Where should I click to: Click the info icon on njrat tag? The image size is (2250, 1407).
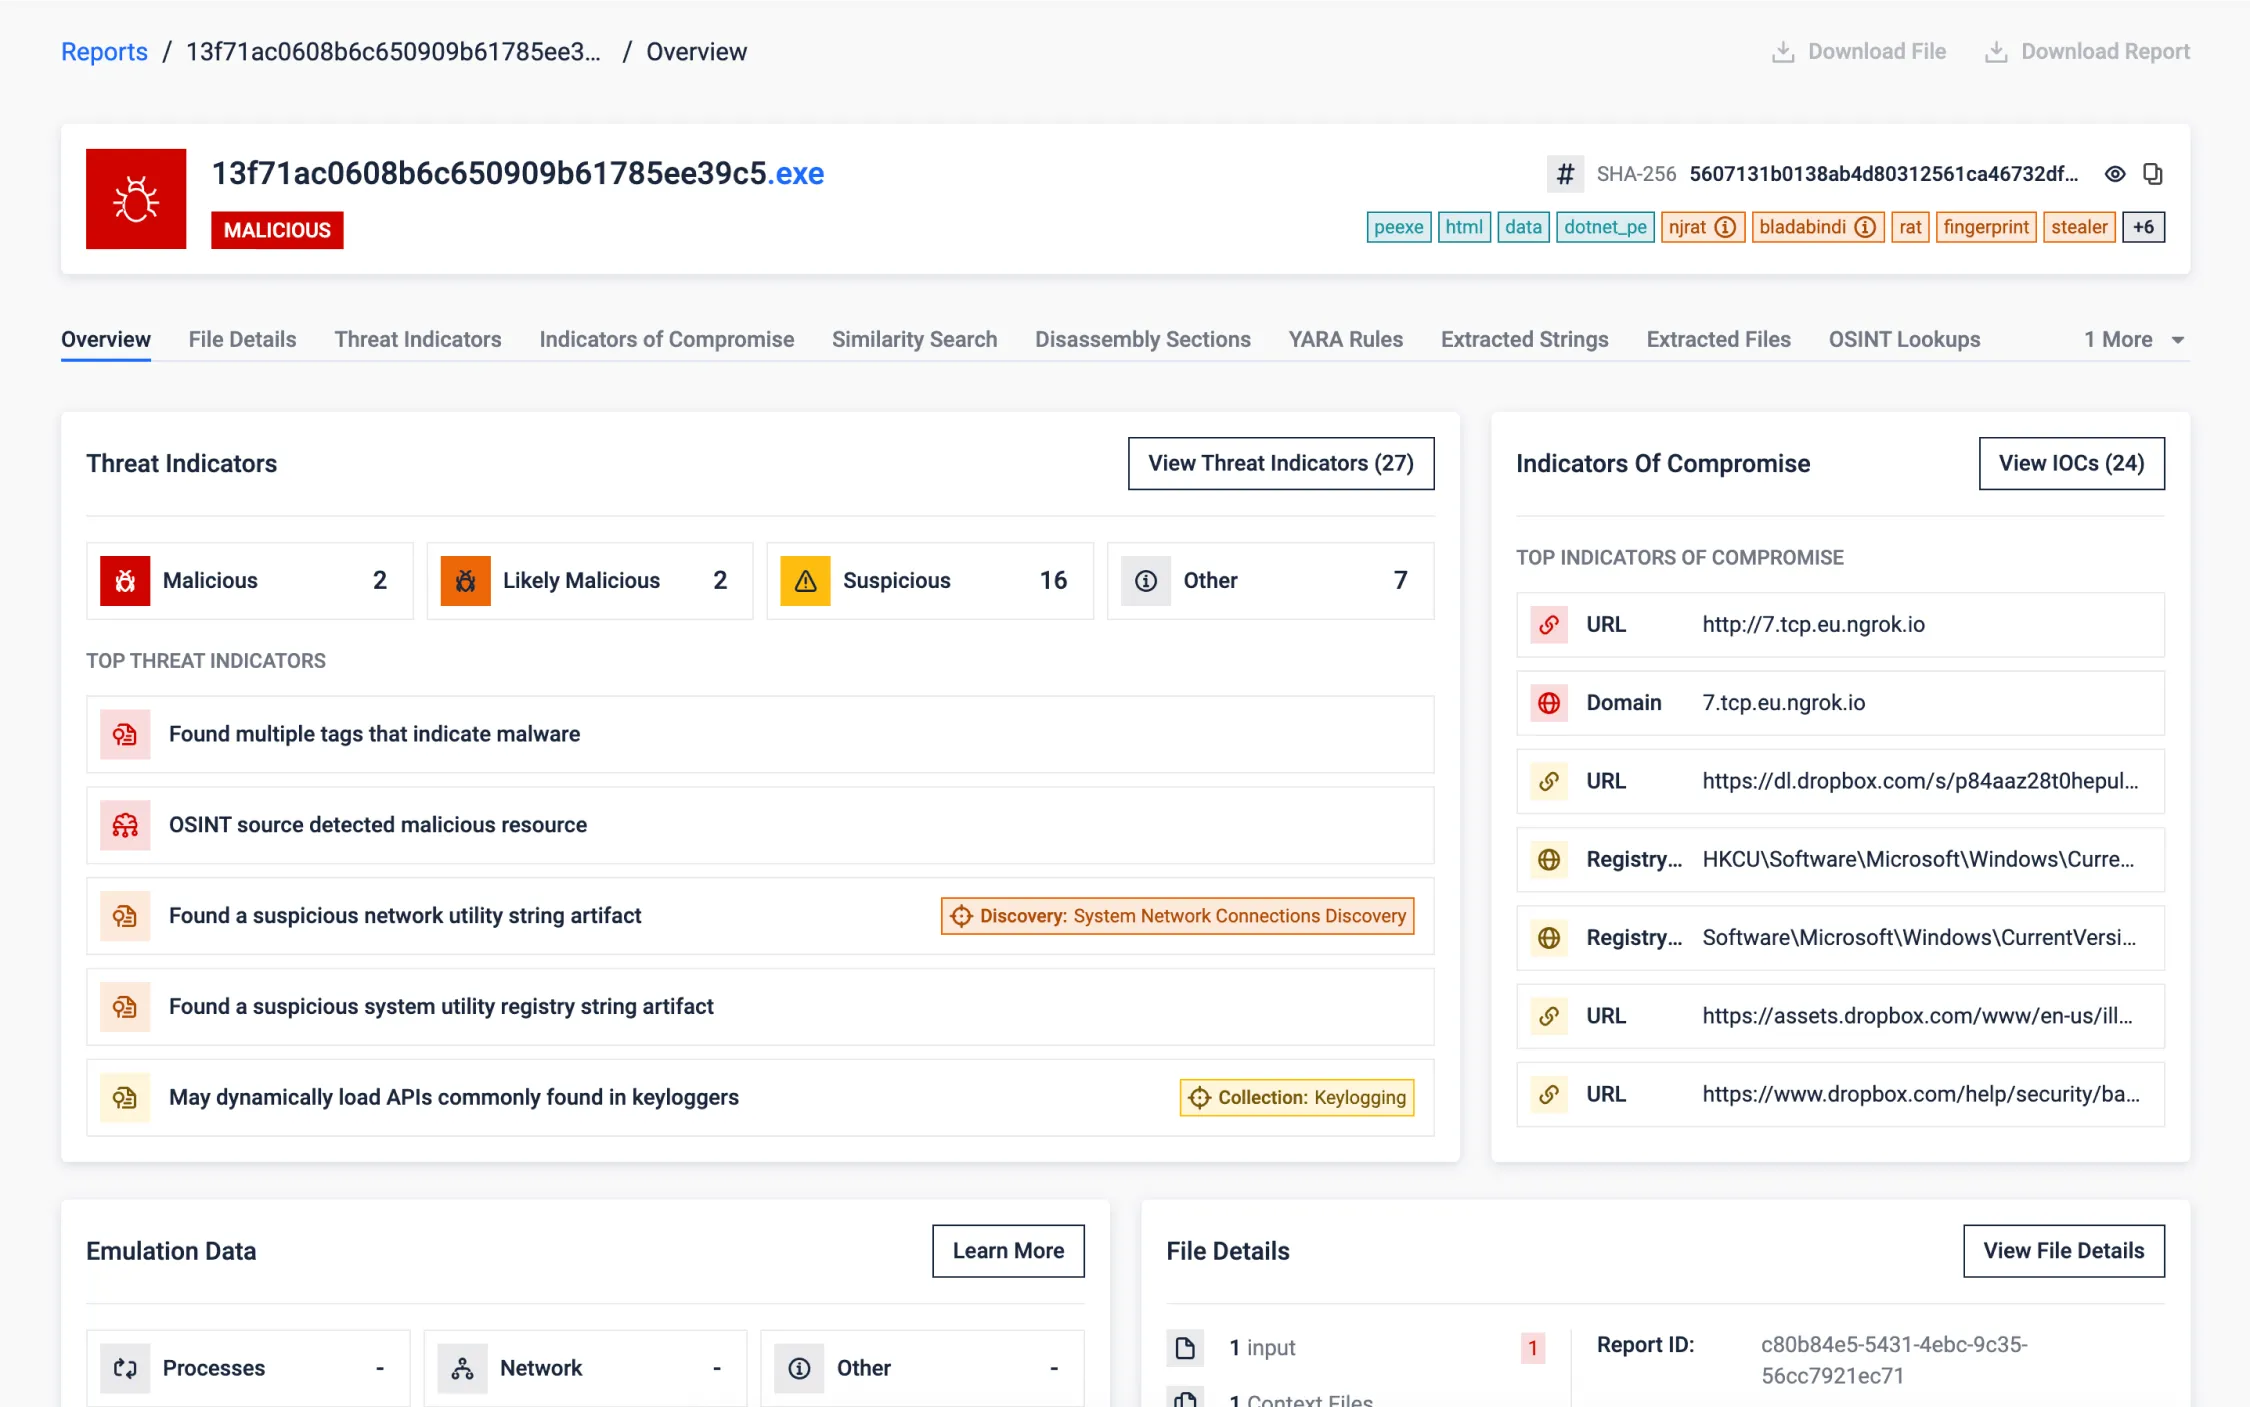1725,227
